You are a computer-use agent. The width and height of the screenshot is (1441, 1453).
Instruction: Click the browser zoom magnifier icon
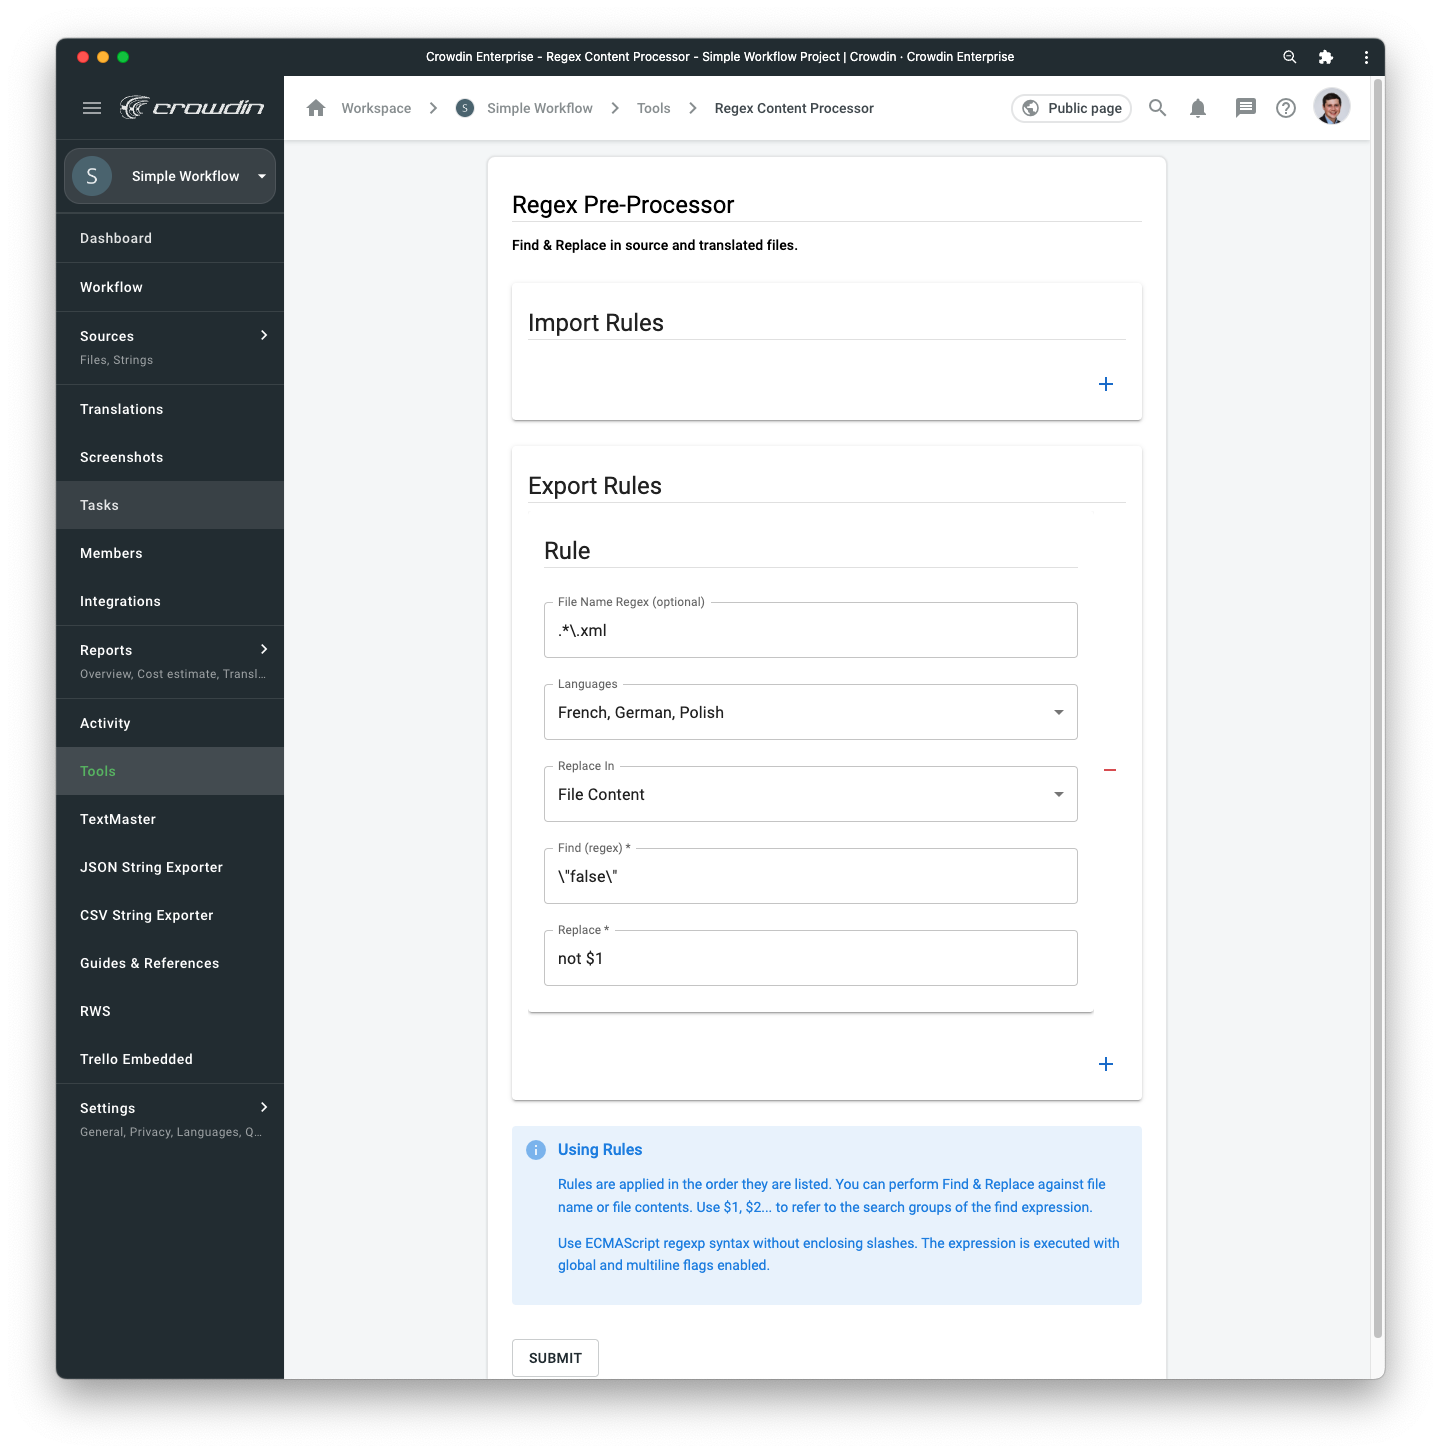tap(1290, 57)
